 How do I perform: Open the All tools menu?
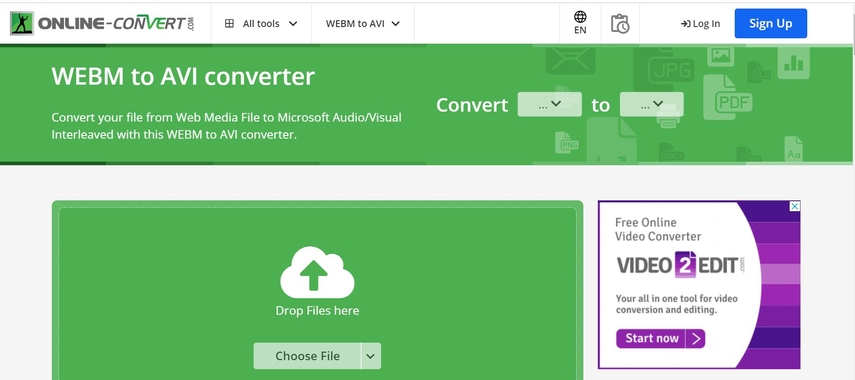point(261,23)
